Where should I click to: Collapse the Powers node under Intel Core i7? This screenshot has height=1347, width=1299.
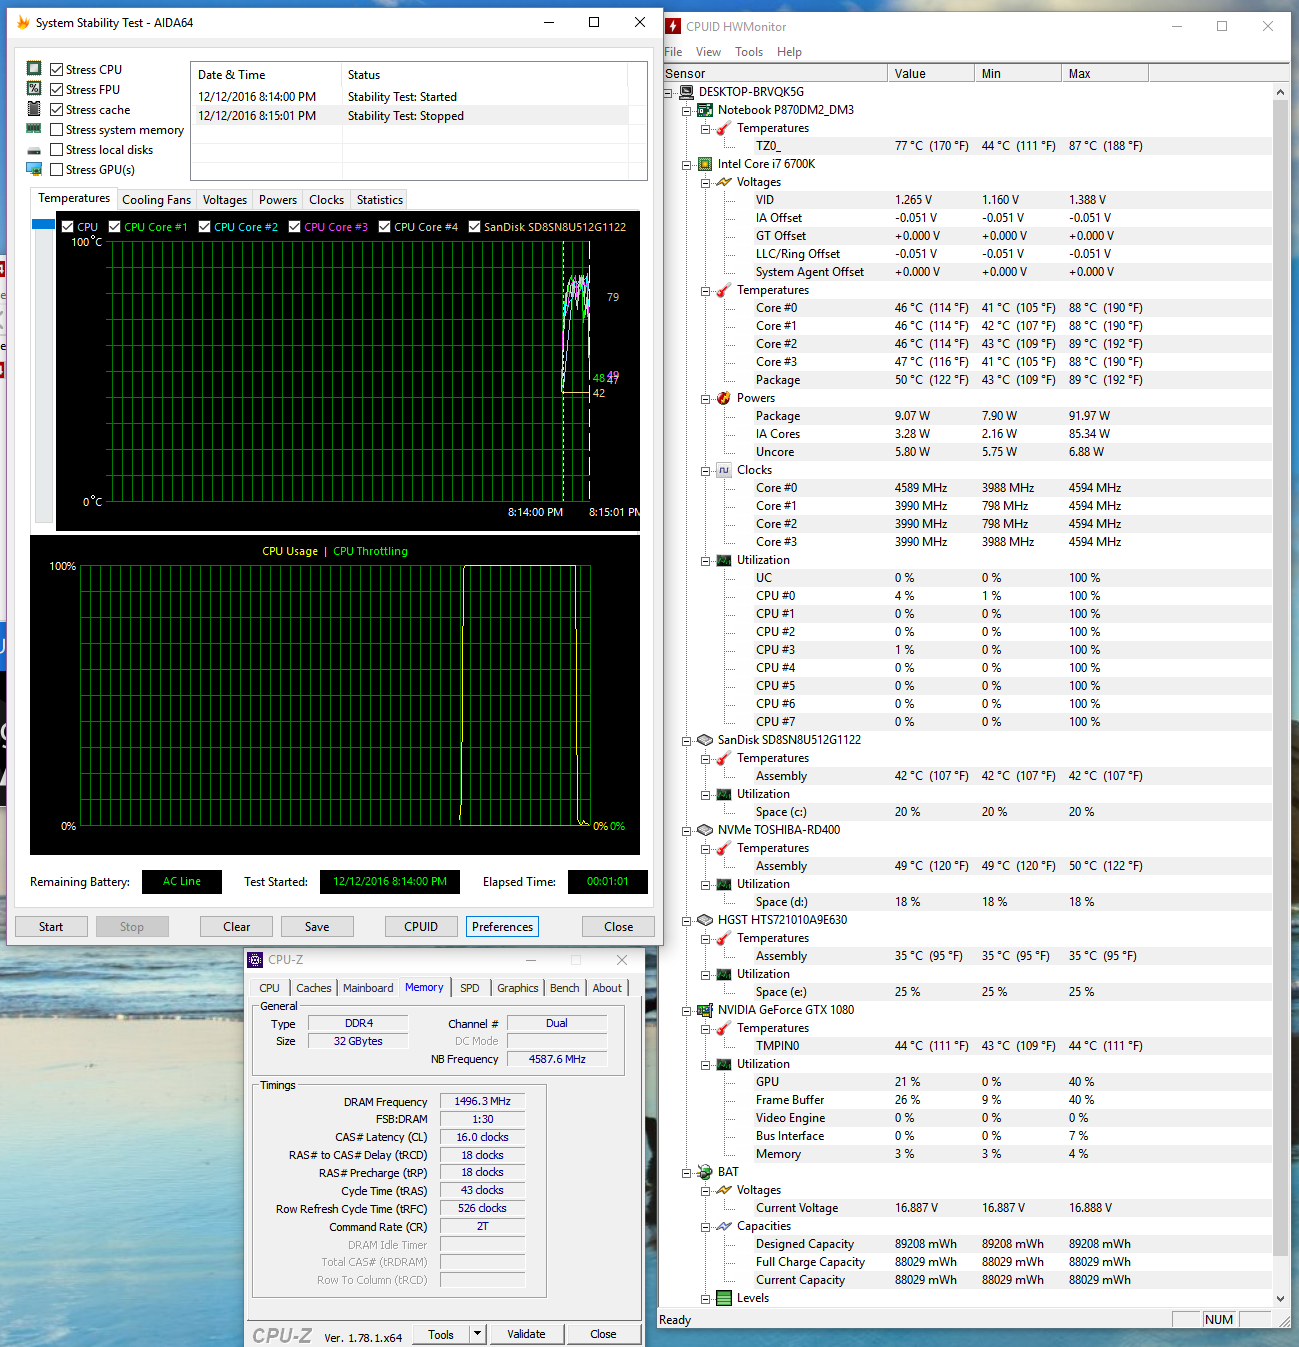(706, 398)
